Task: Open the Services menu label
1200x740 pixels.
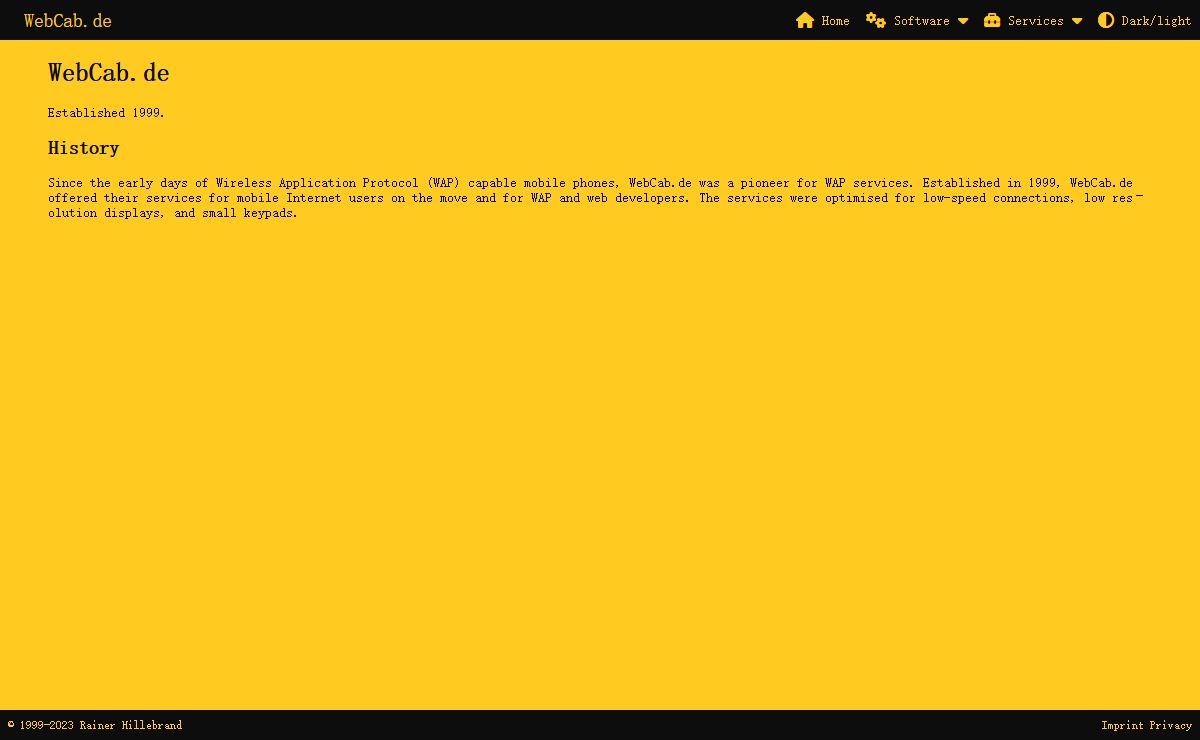Action: tap(1035, 21)
